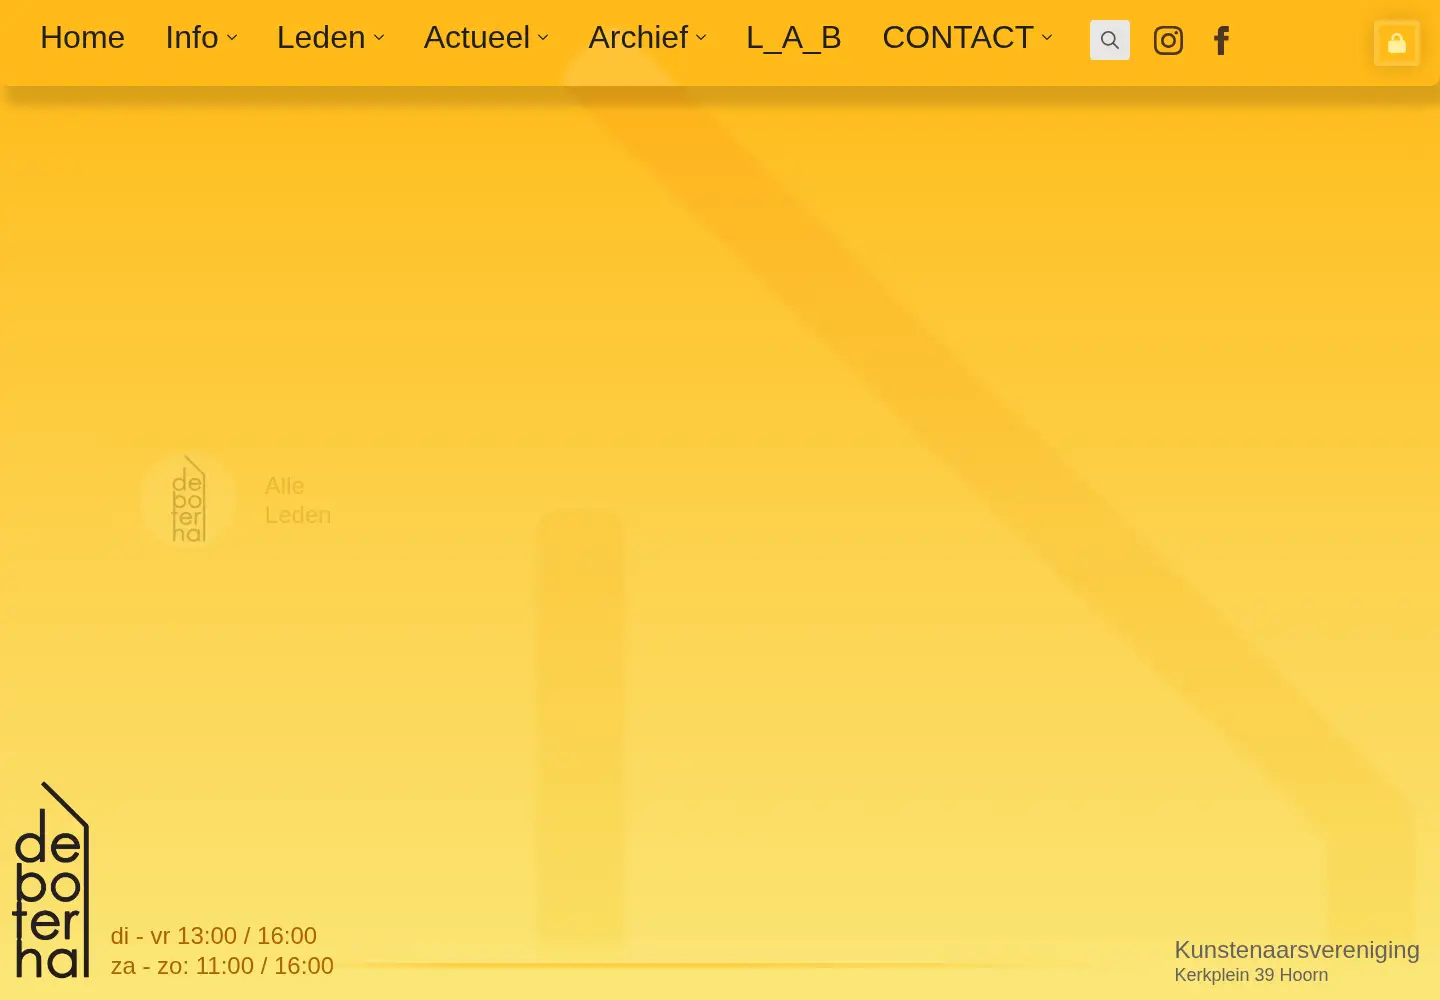Click the address Kerkplein 39 Hoorn

[1251, 975]
